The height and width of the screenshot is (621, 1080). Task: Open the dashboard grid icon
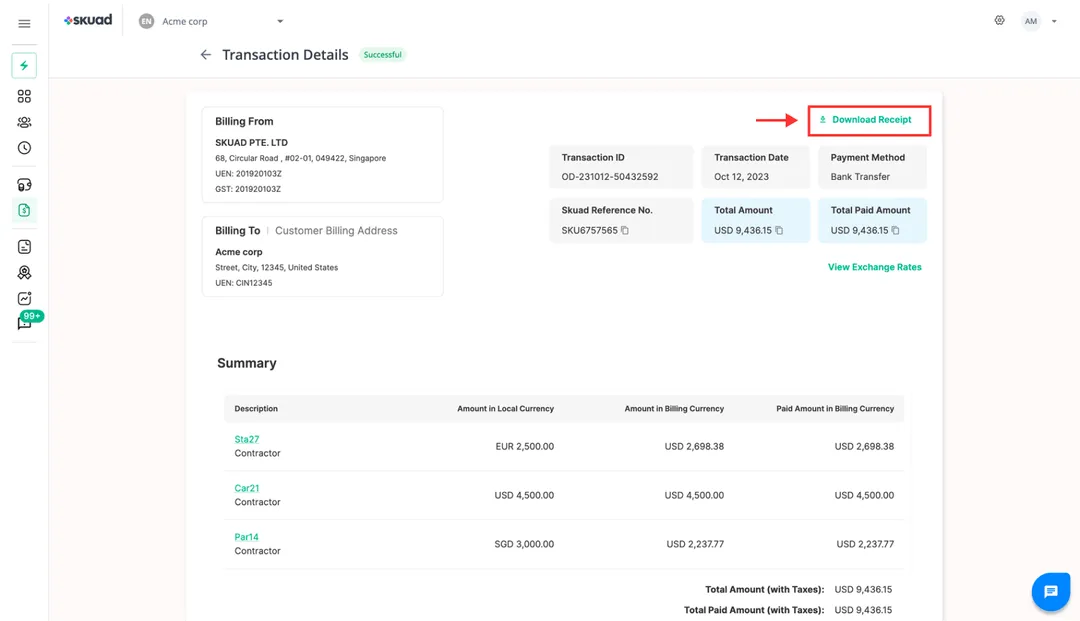pos(24,96)
